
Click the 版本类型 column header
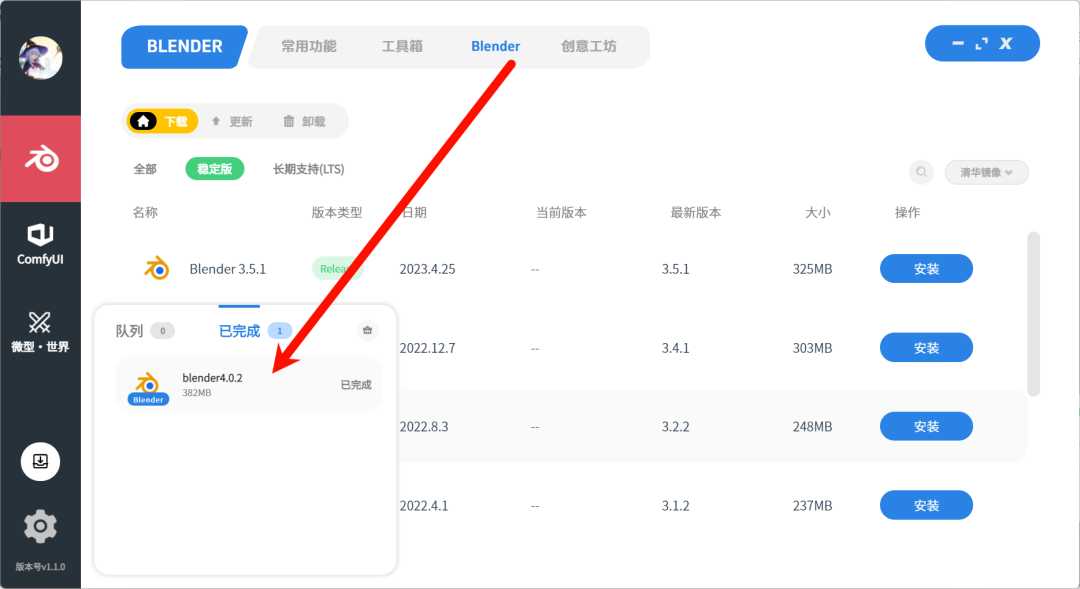pos(336,212)
